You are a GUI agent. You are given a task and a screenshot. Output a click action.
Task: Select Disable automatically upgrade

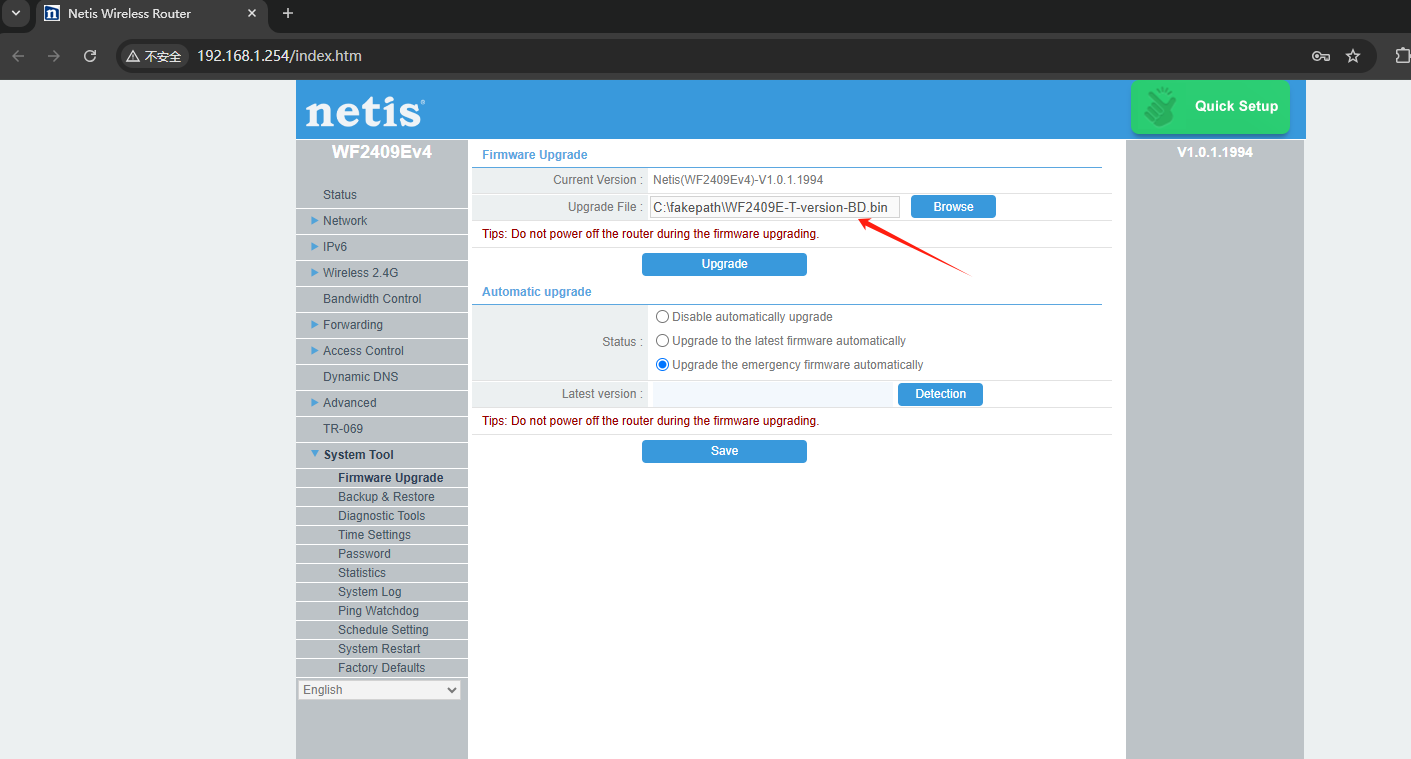[x=662, y=317]
